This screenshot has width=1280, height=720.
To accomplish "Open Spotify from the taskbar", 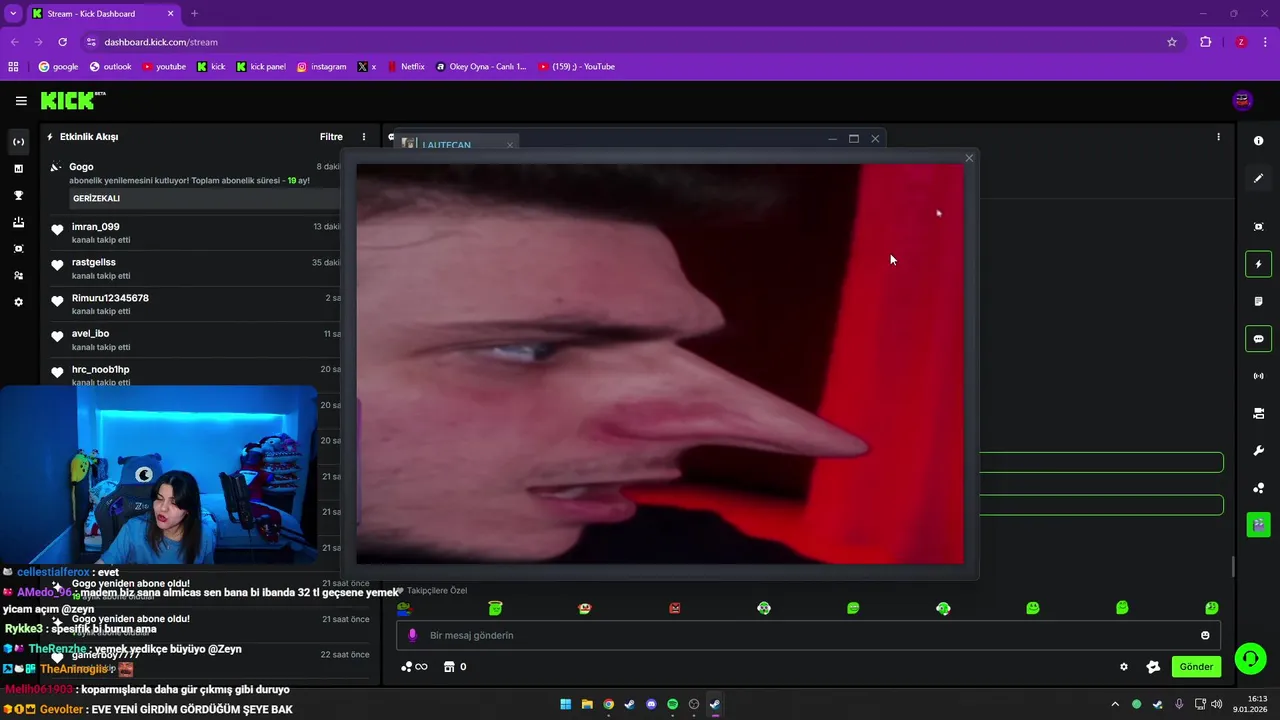I will [x=672, y=704].
